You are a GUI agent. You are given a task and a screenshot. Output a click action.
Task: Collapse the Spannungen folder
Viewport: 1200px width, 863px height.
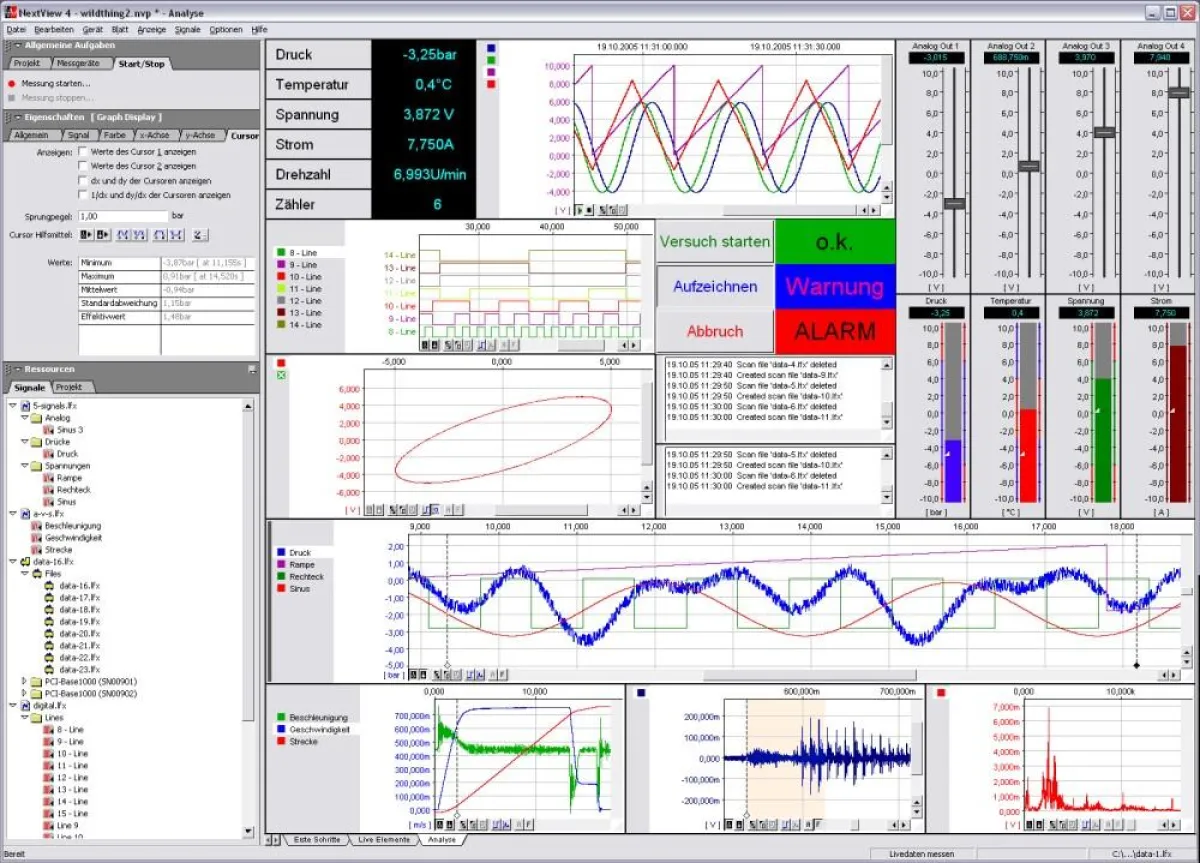(24, 466)
